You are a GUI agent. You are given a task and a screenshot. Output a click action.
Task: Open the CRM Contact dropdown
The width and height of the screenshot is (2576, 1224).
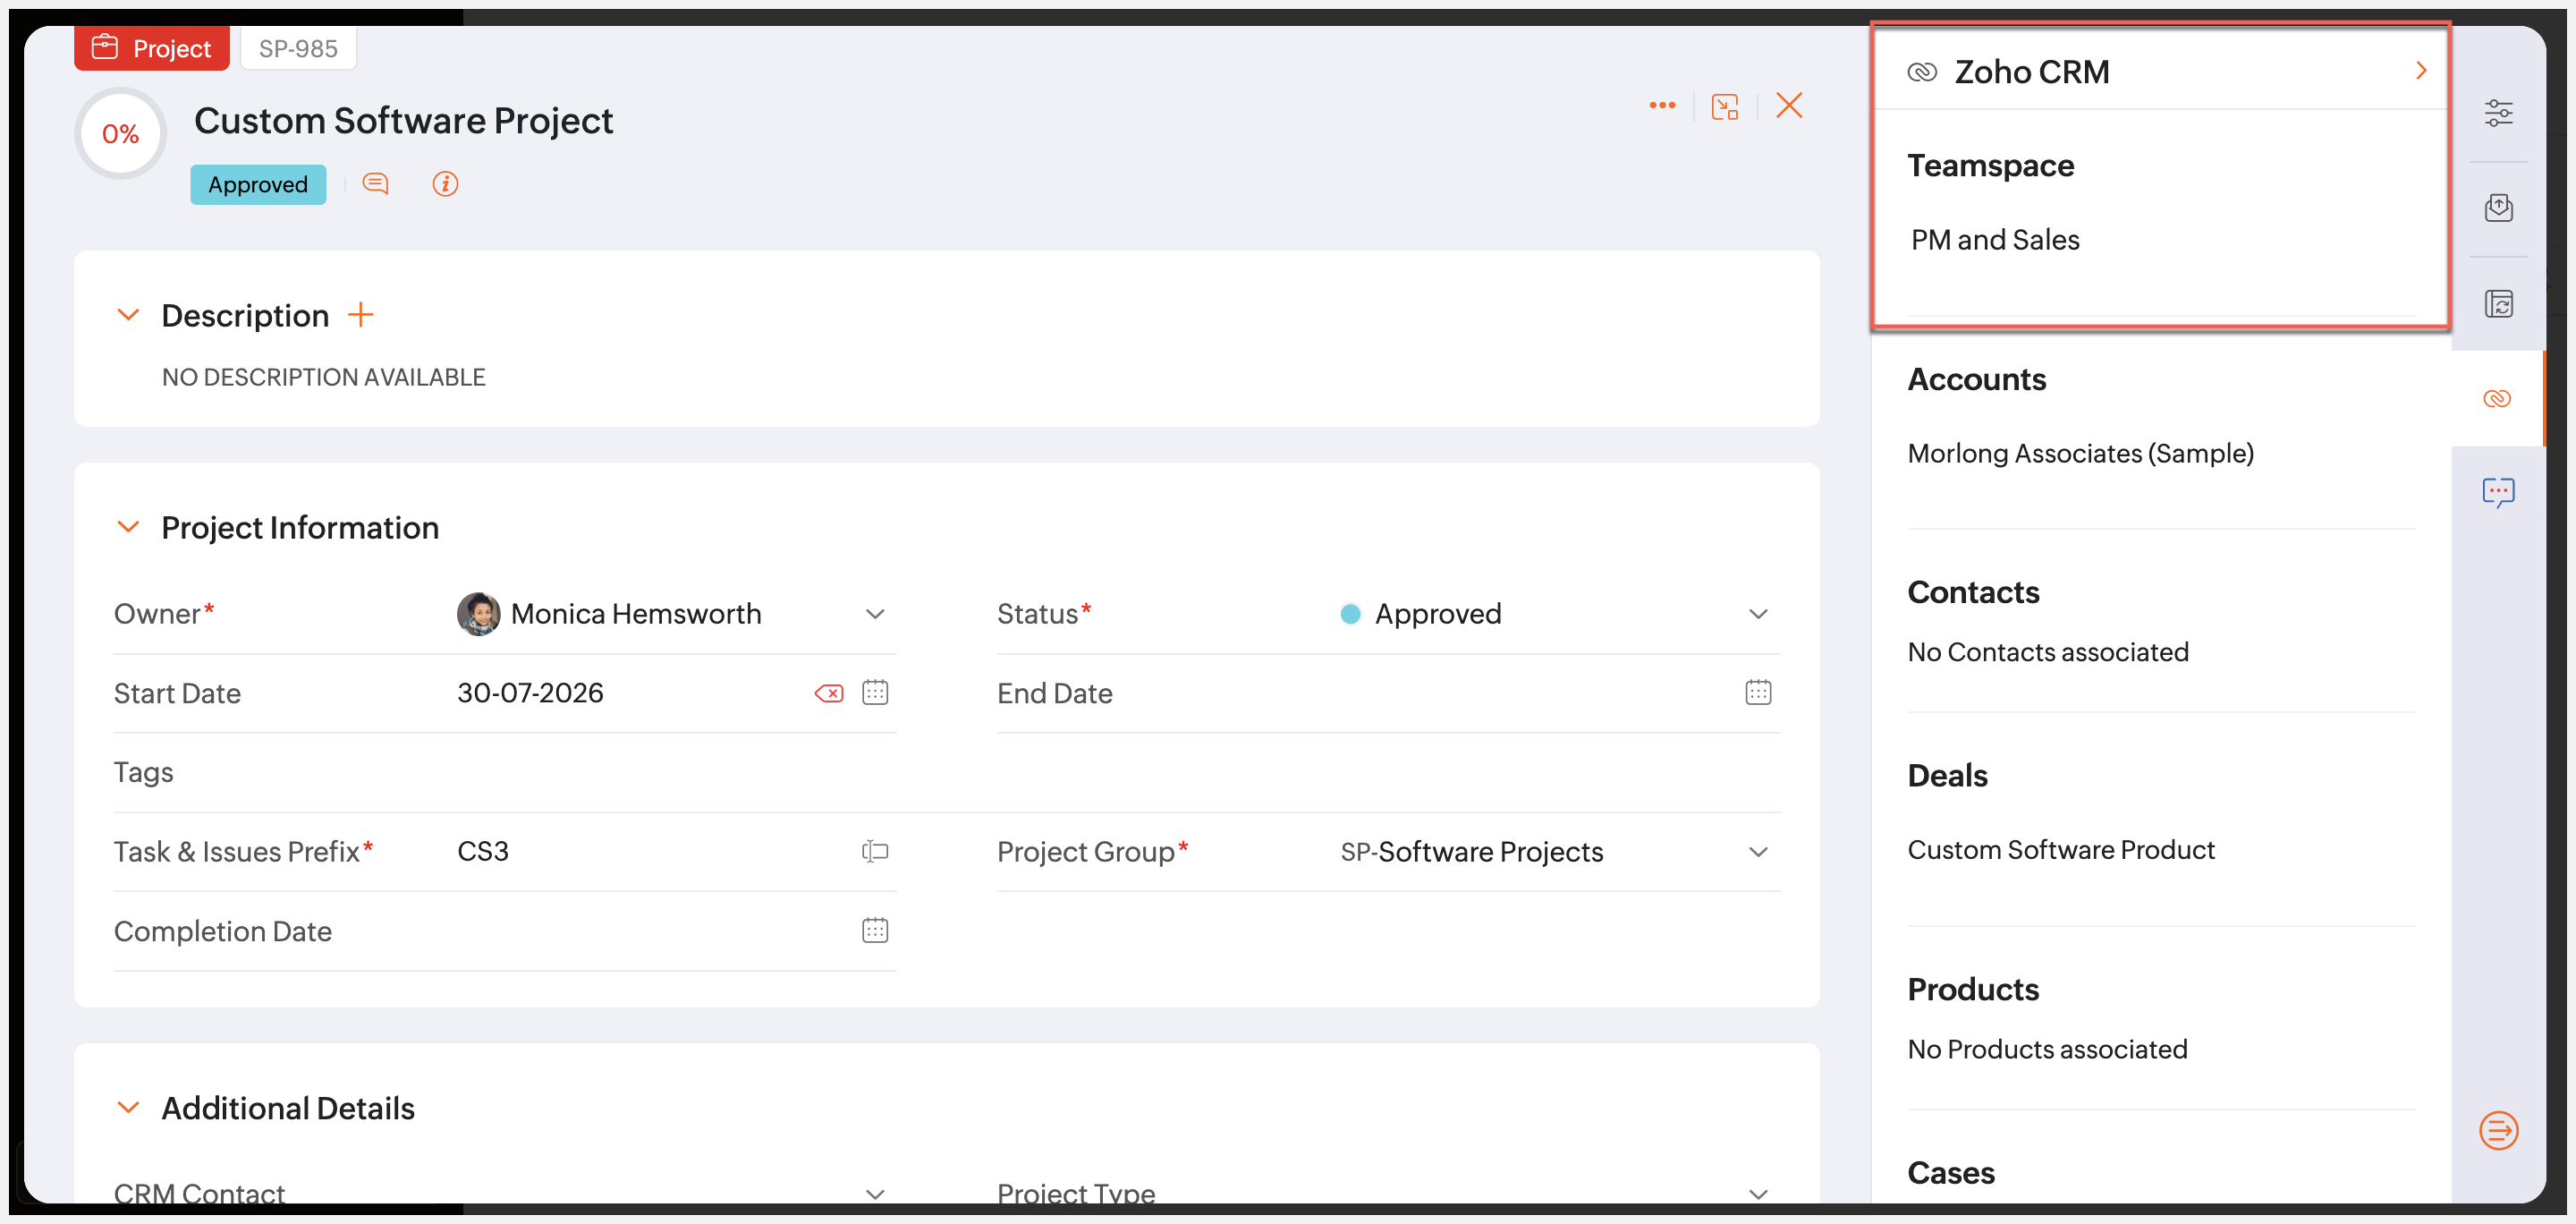875,1194
